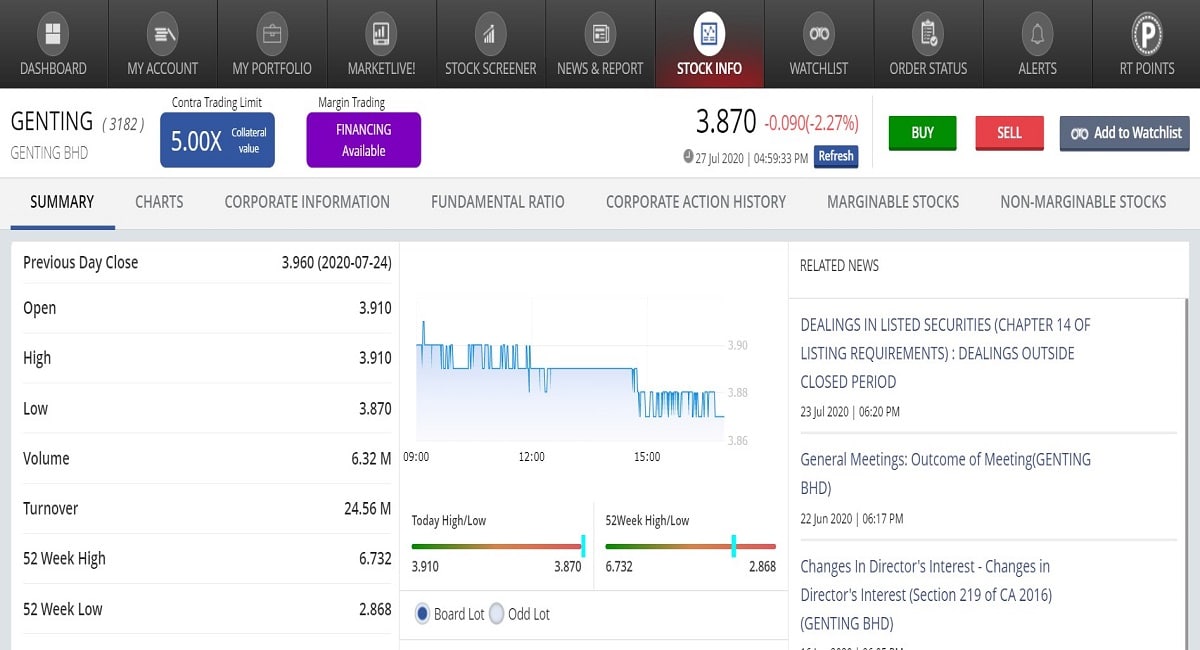Open My Portfolio briefcase icon
Viewport: 1200px width, 650px height.
pos(272,34)
